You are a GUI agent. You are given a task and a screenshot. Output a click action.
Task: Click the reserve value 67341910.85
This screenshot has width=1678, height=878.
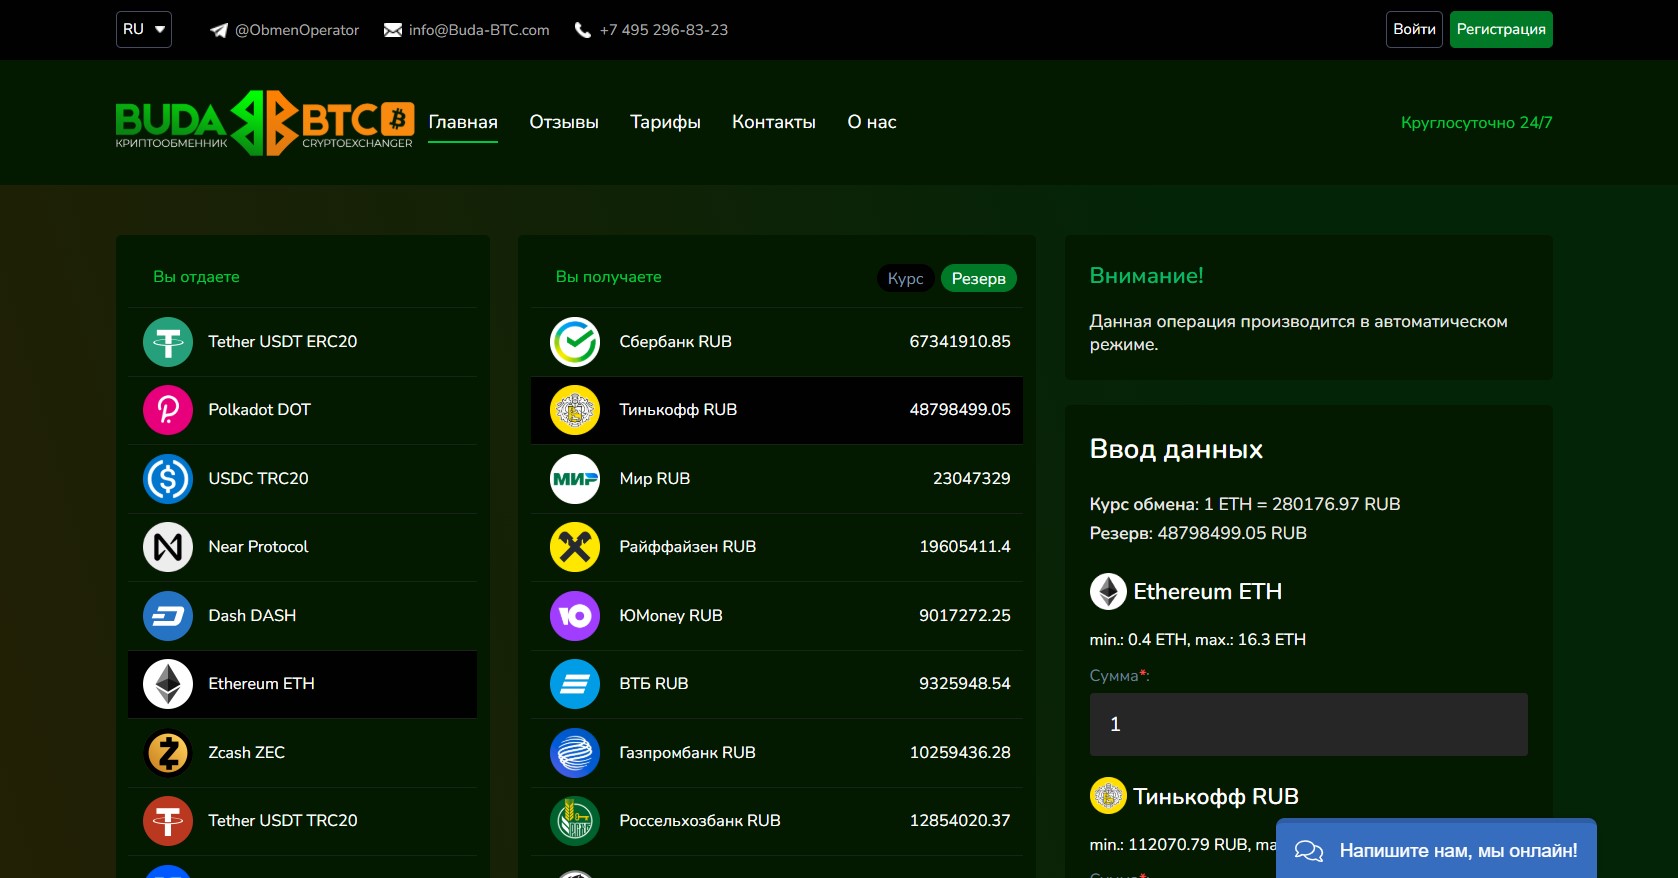click(960, 342)
